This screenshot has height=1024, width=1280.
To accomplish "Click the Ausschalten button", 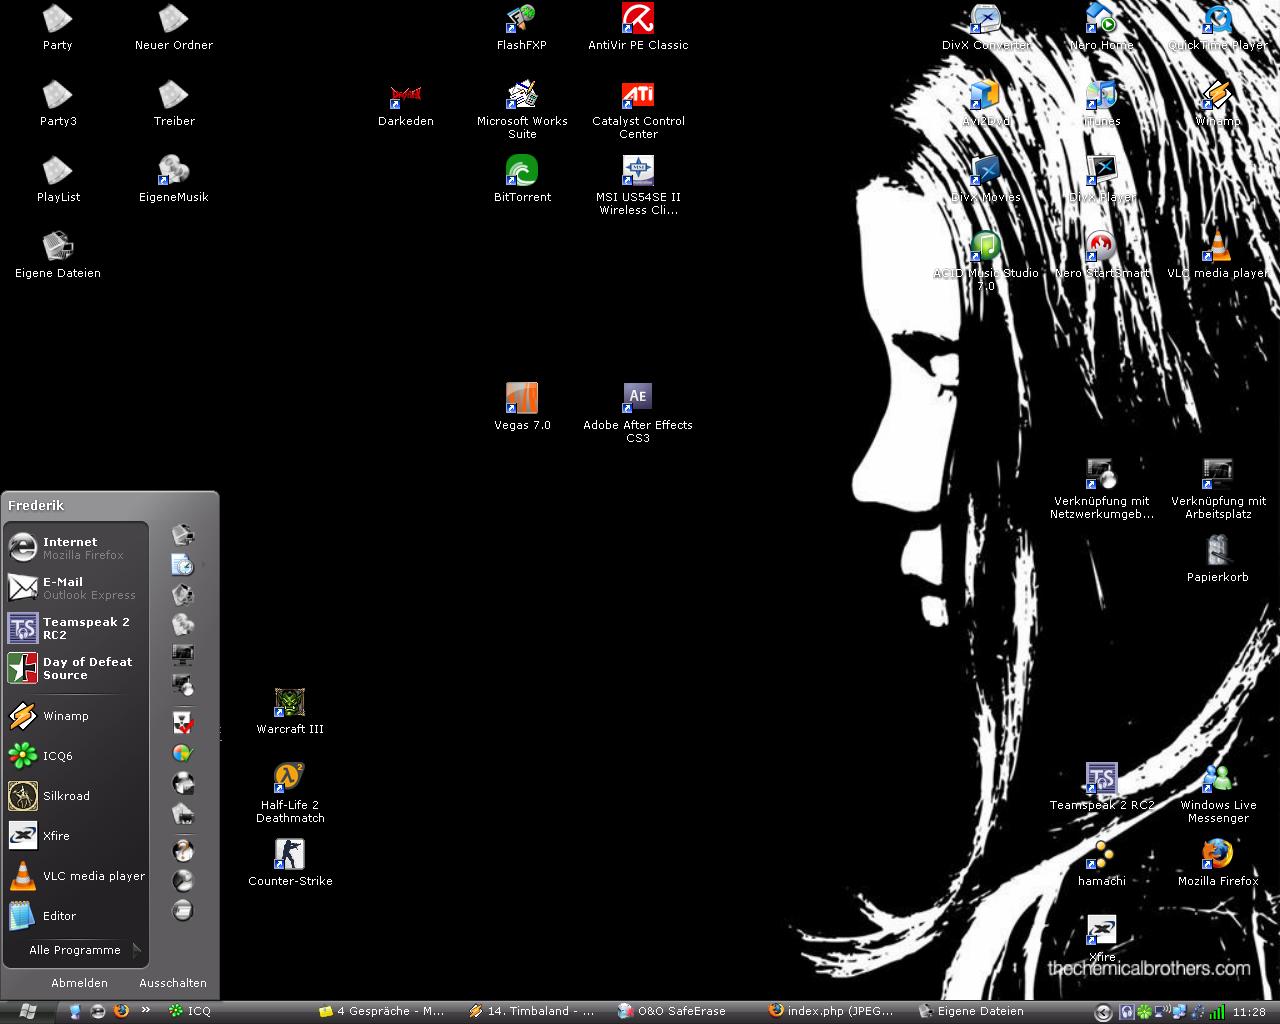I will click(173, 983).
